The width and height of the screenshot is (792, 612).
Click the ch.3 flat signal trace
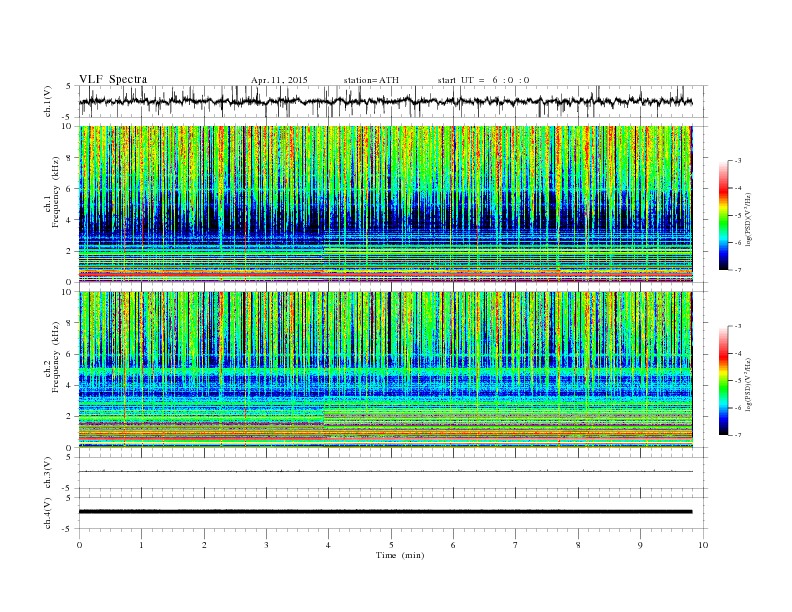(x=386, y=471)
